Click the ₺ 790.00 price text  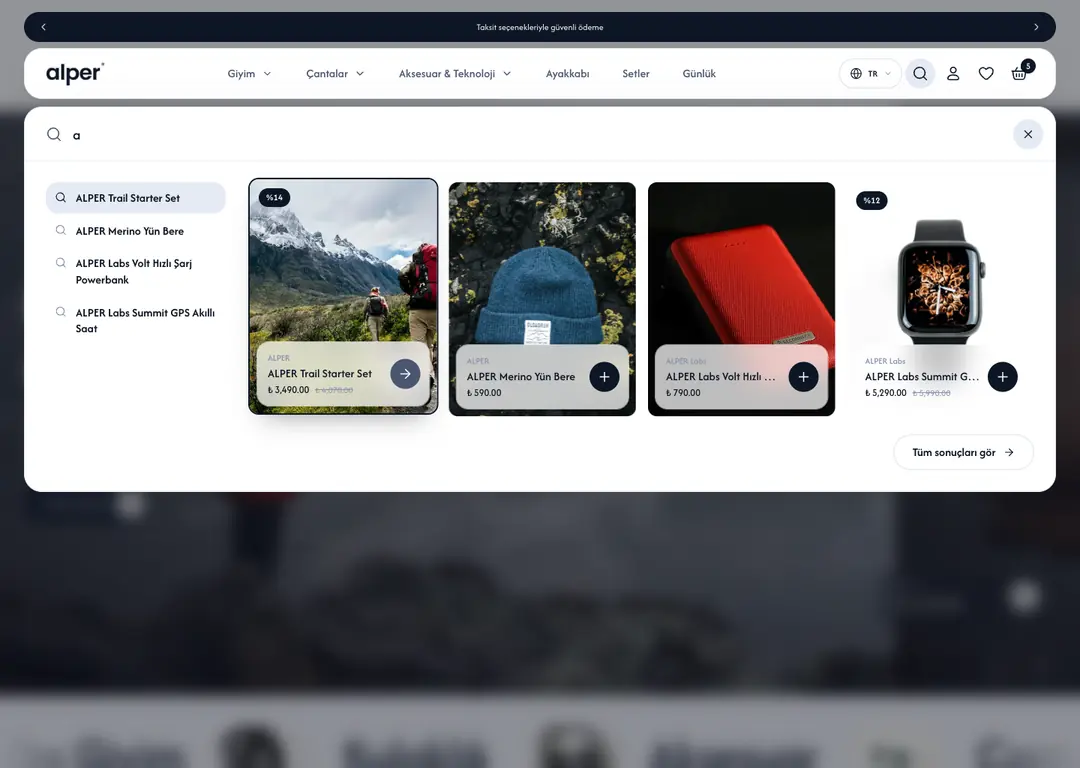pos(683,393)
